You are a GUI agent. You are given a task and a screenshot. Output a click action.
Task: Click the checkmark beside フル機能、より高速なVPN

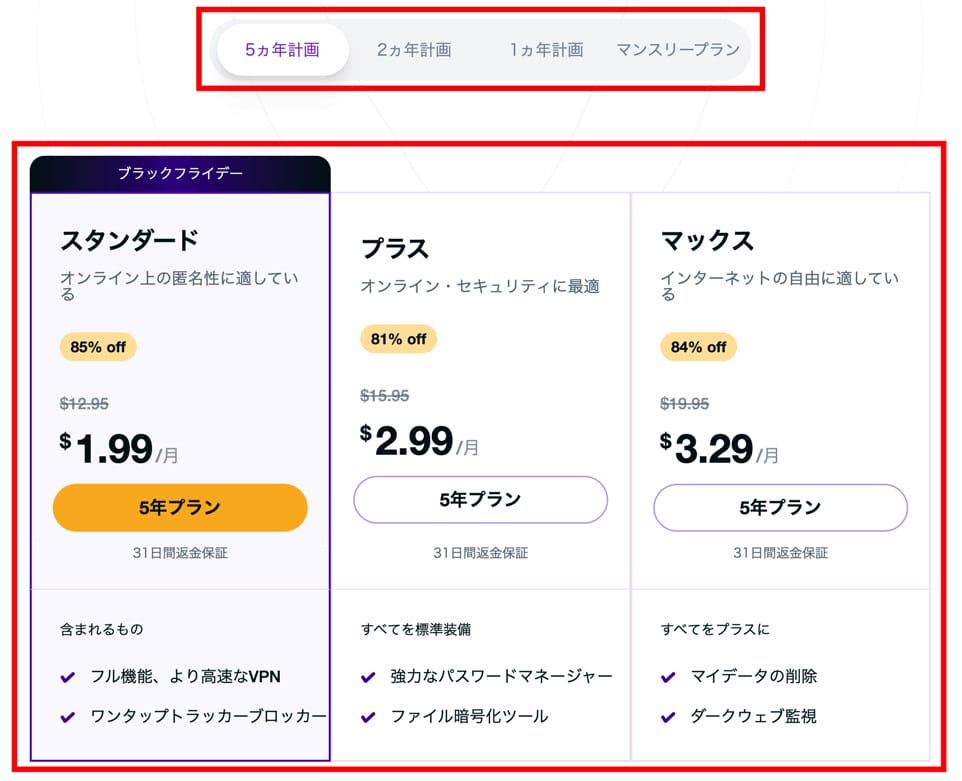point(68,677)
